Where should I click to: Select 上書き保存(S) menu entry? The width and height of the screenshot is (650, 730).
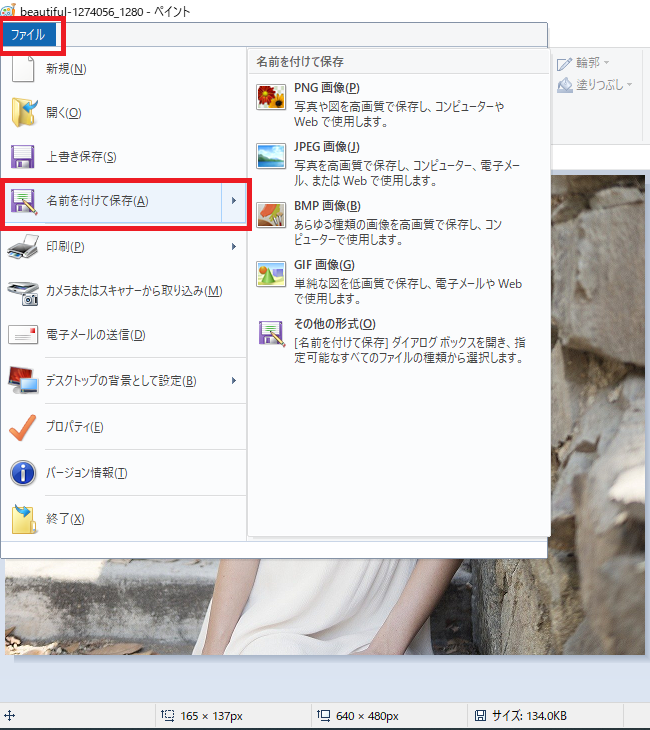pyautogui.click(x=124, y=156)
